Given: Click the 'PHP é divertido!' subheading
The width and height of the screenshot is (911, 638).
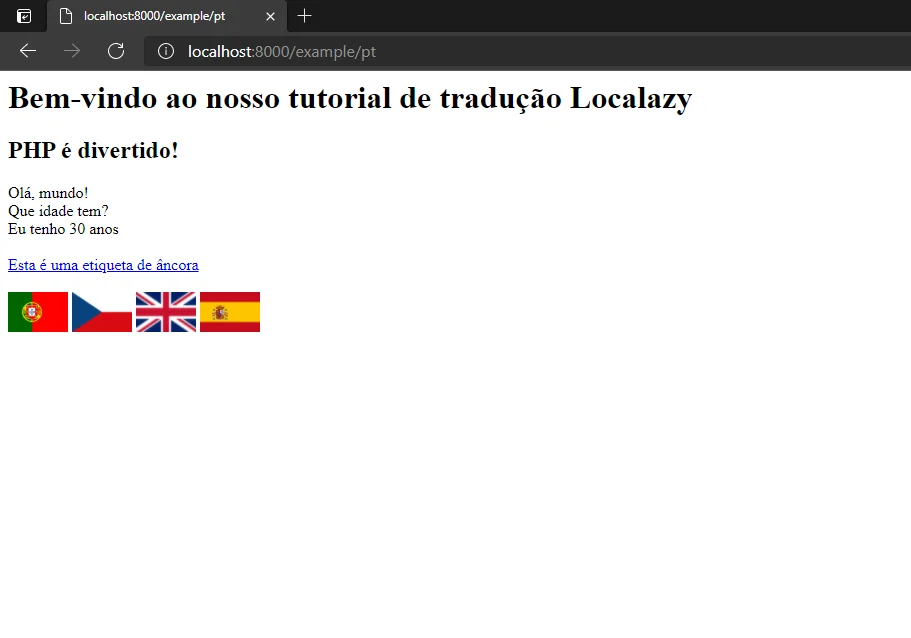Looking at the screenshot, I should [93, 150].
